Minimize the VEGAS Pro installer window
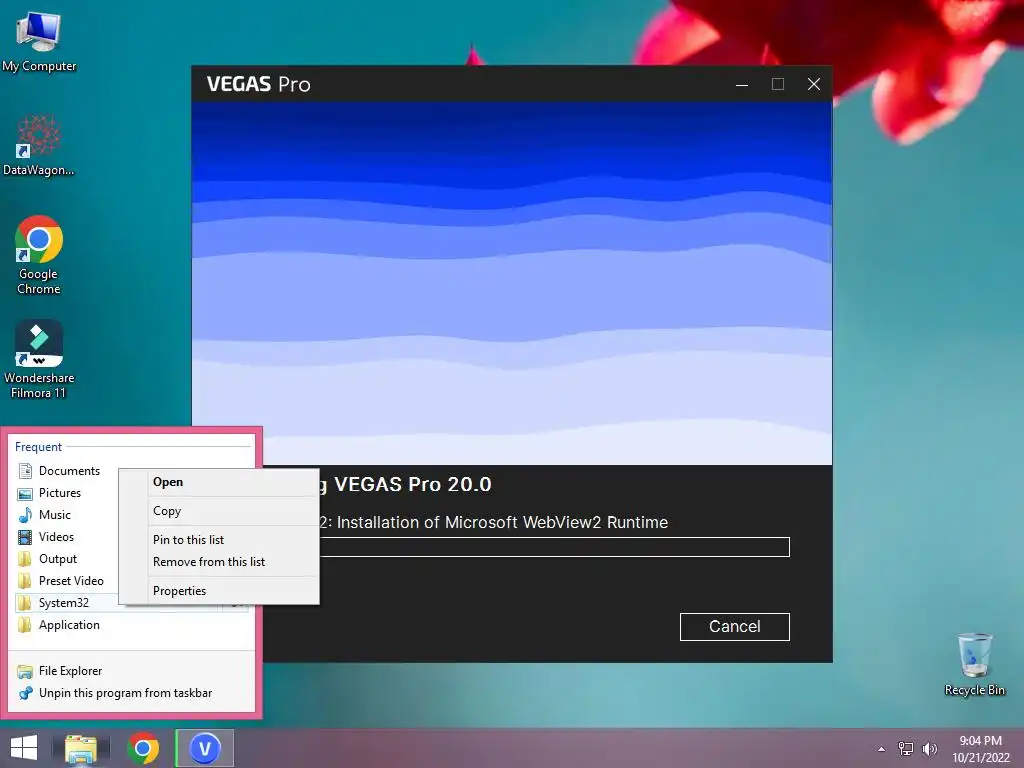Image resolution: width=1024 pixels, height=768 pixels. [742, 84]
